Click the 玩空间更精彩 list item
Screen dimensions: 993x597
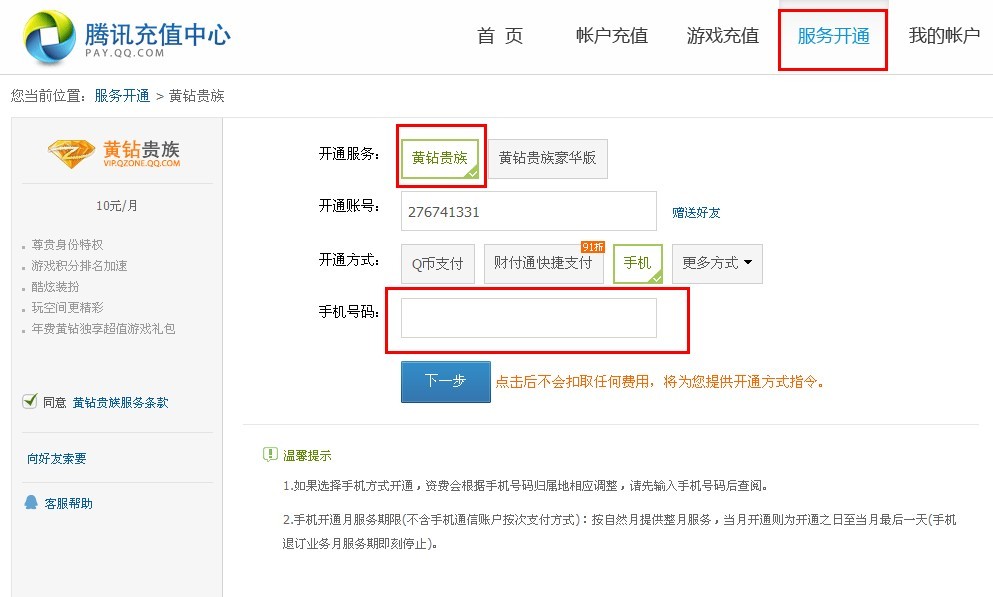point(67,307)
